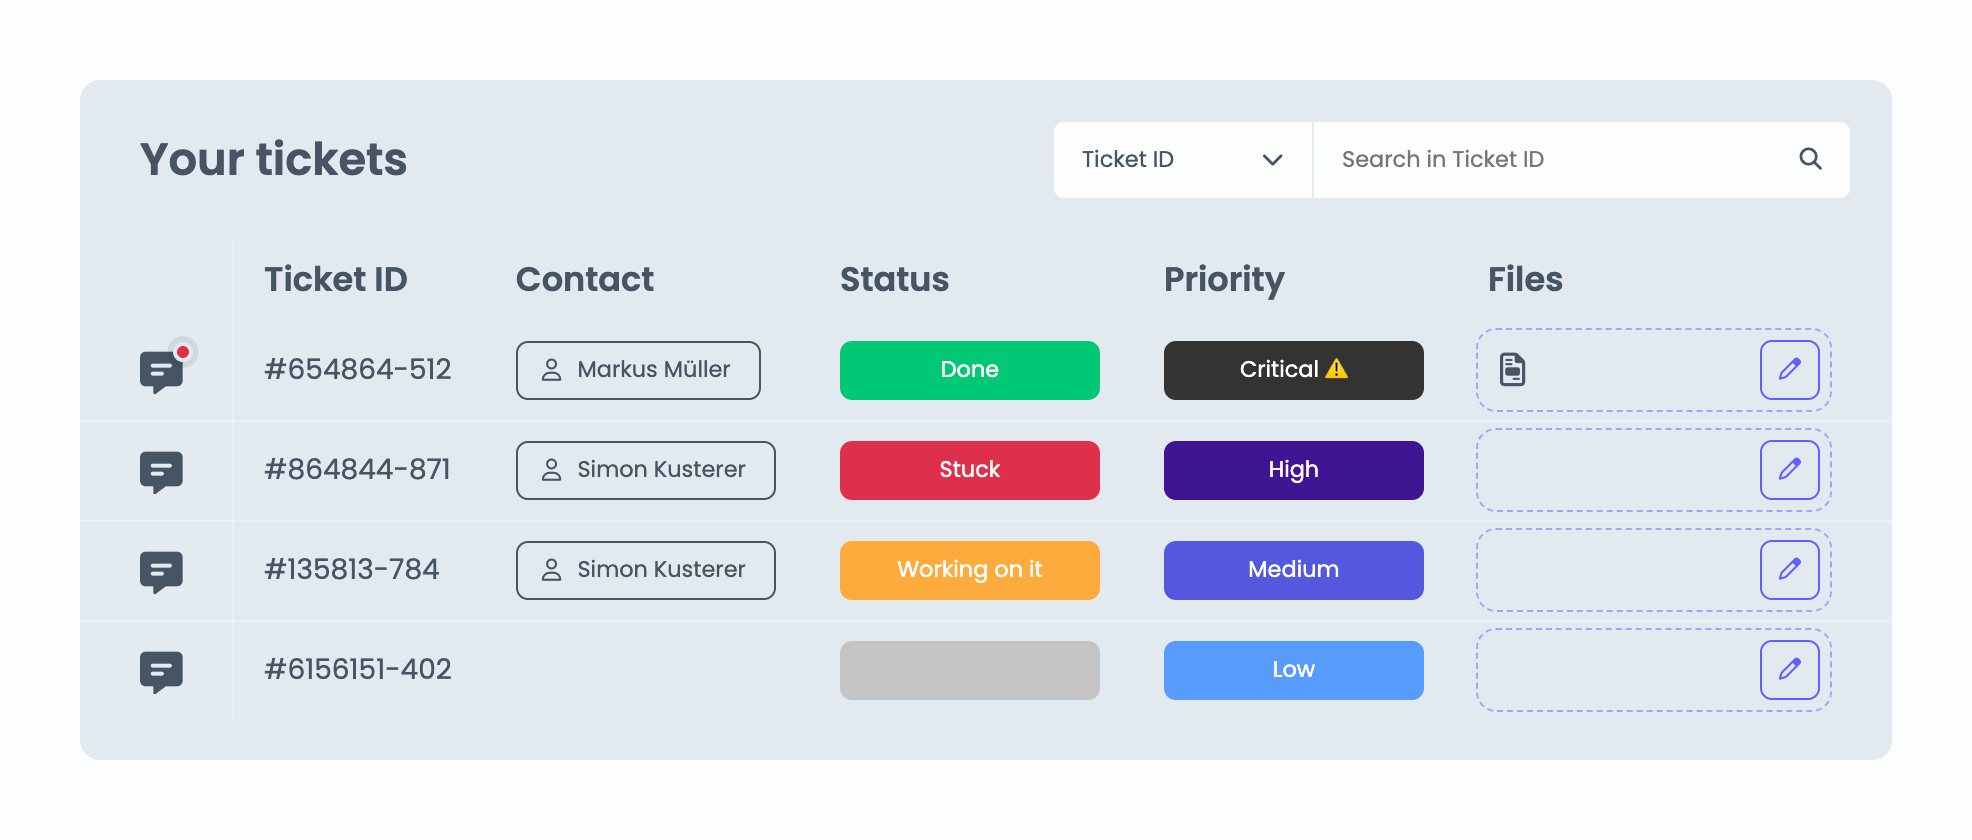Viewport: 1972px width, 840px height.
Task: Select Simon Kusterer on ticket #864844-871
Action: click(645, 470)
